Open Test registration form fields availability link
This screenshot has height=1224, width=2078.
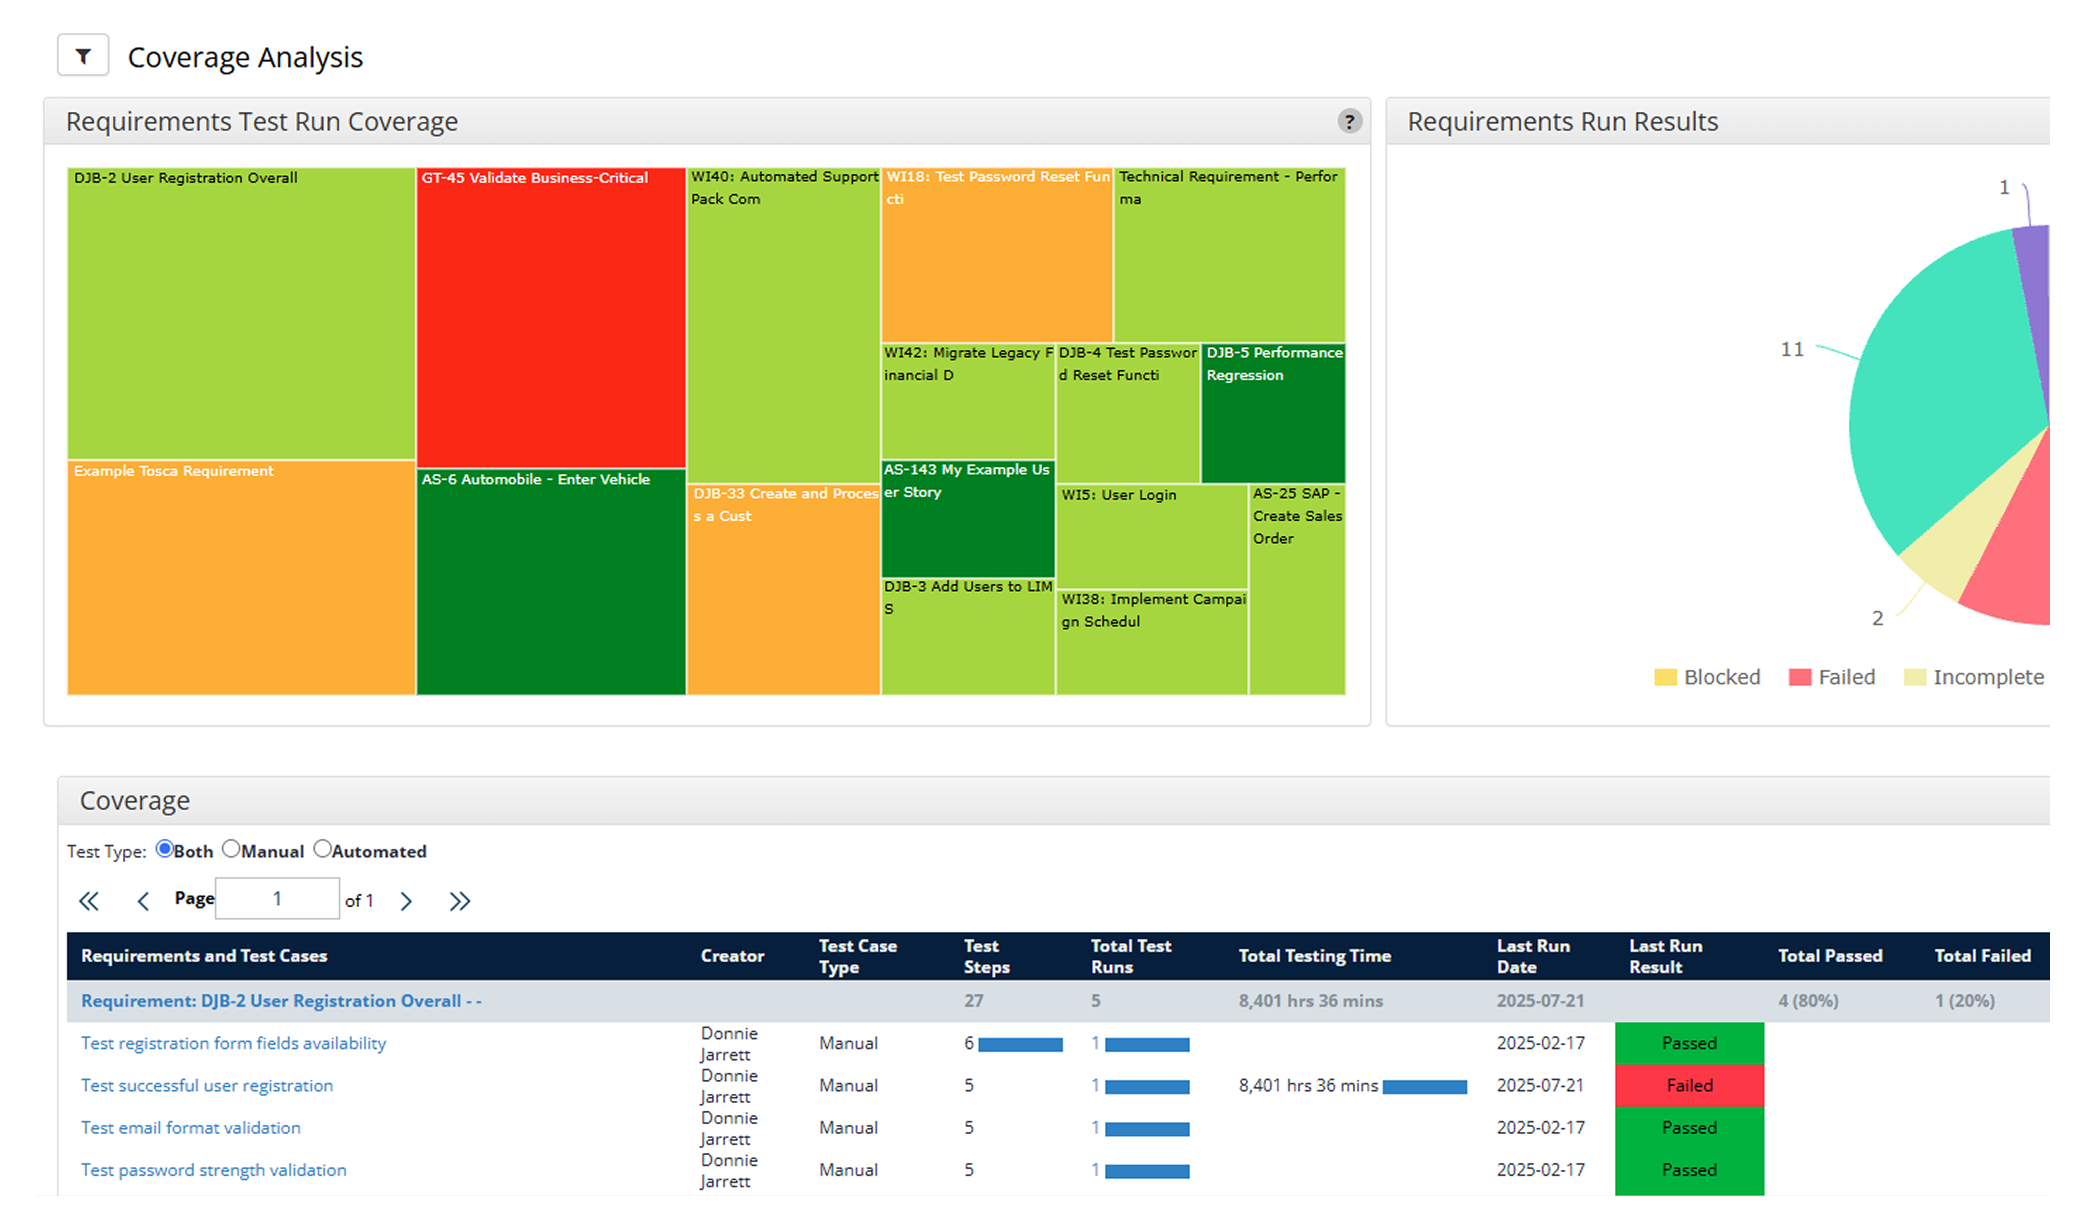pyautogui.click(x=233, y=1043)
